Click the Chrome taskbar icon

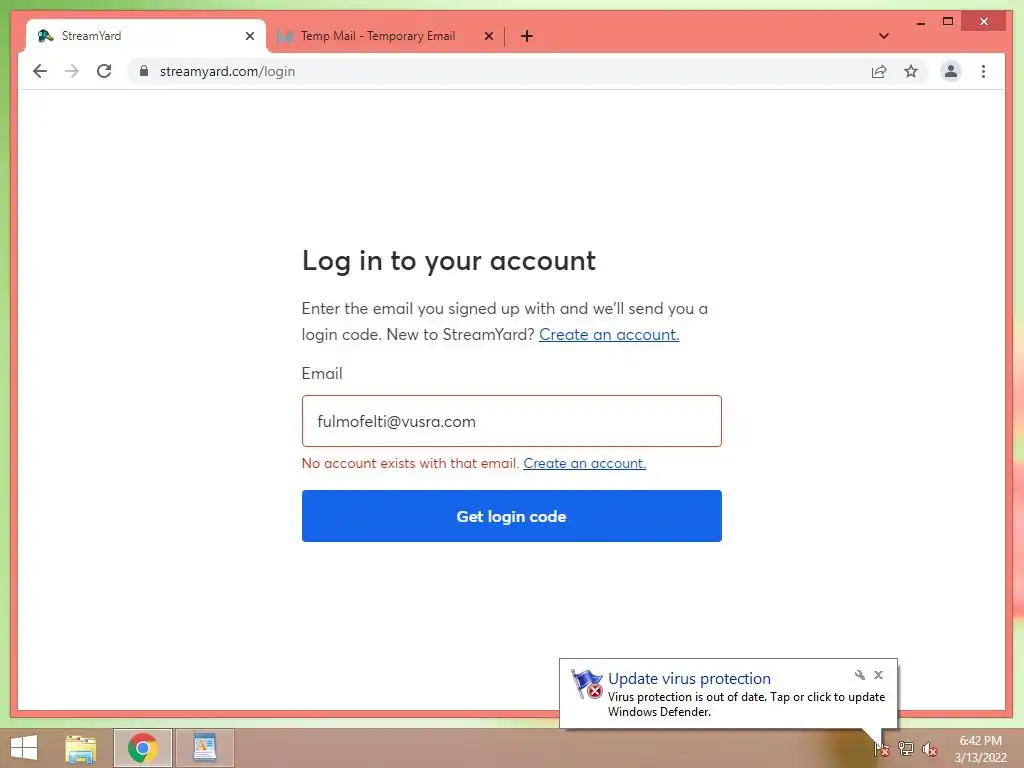click(142, 748)
